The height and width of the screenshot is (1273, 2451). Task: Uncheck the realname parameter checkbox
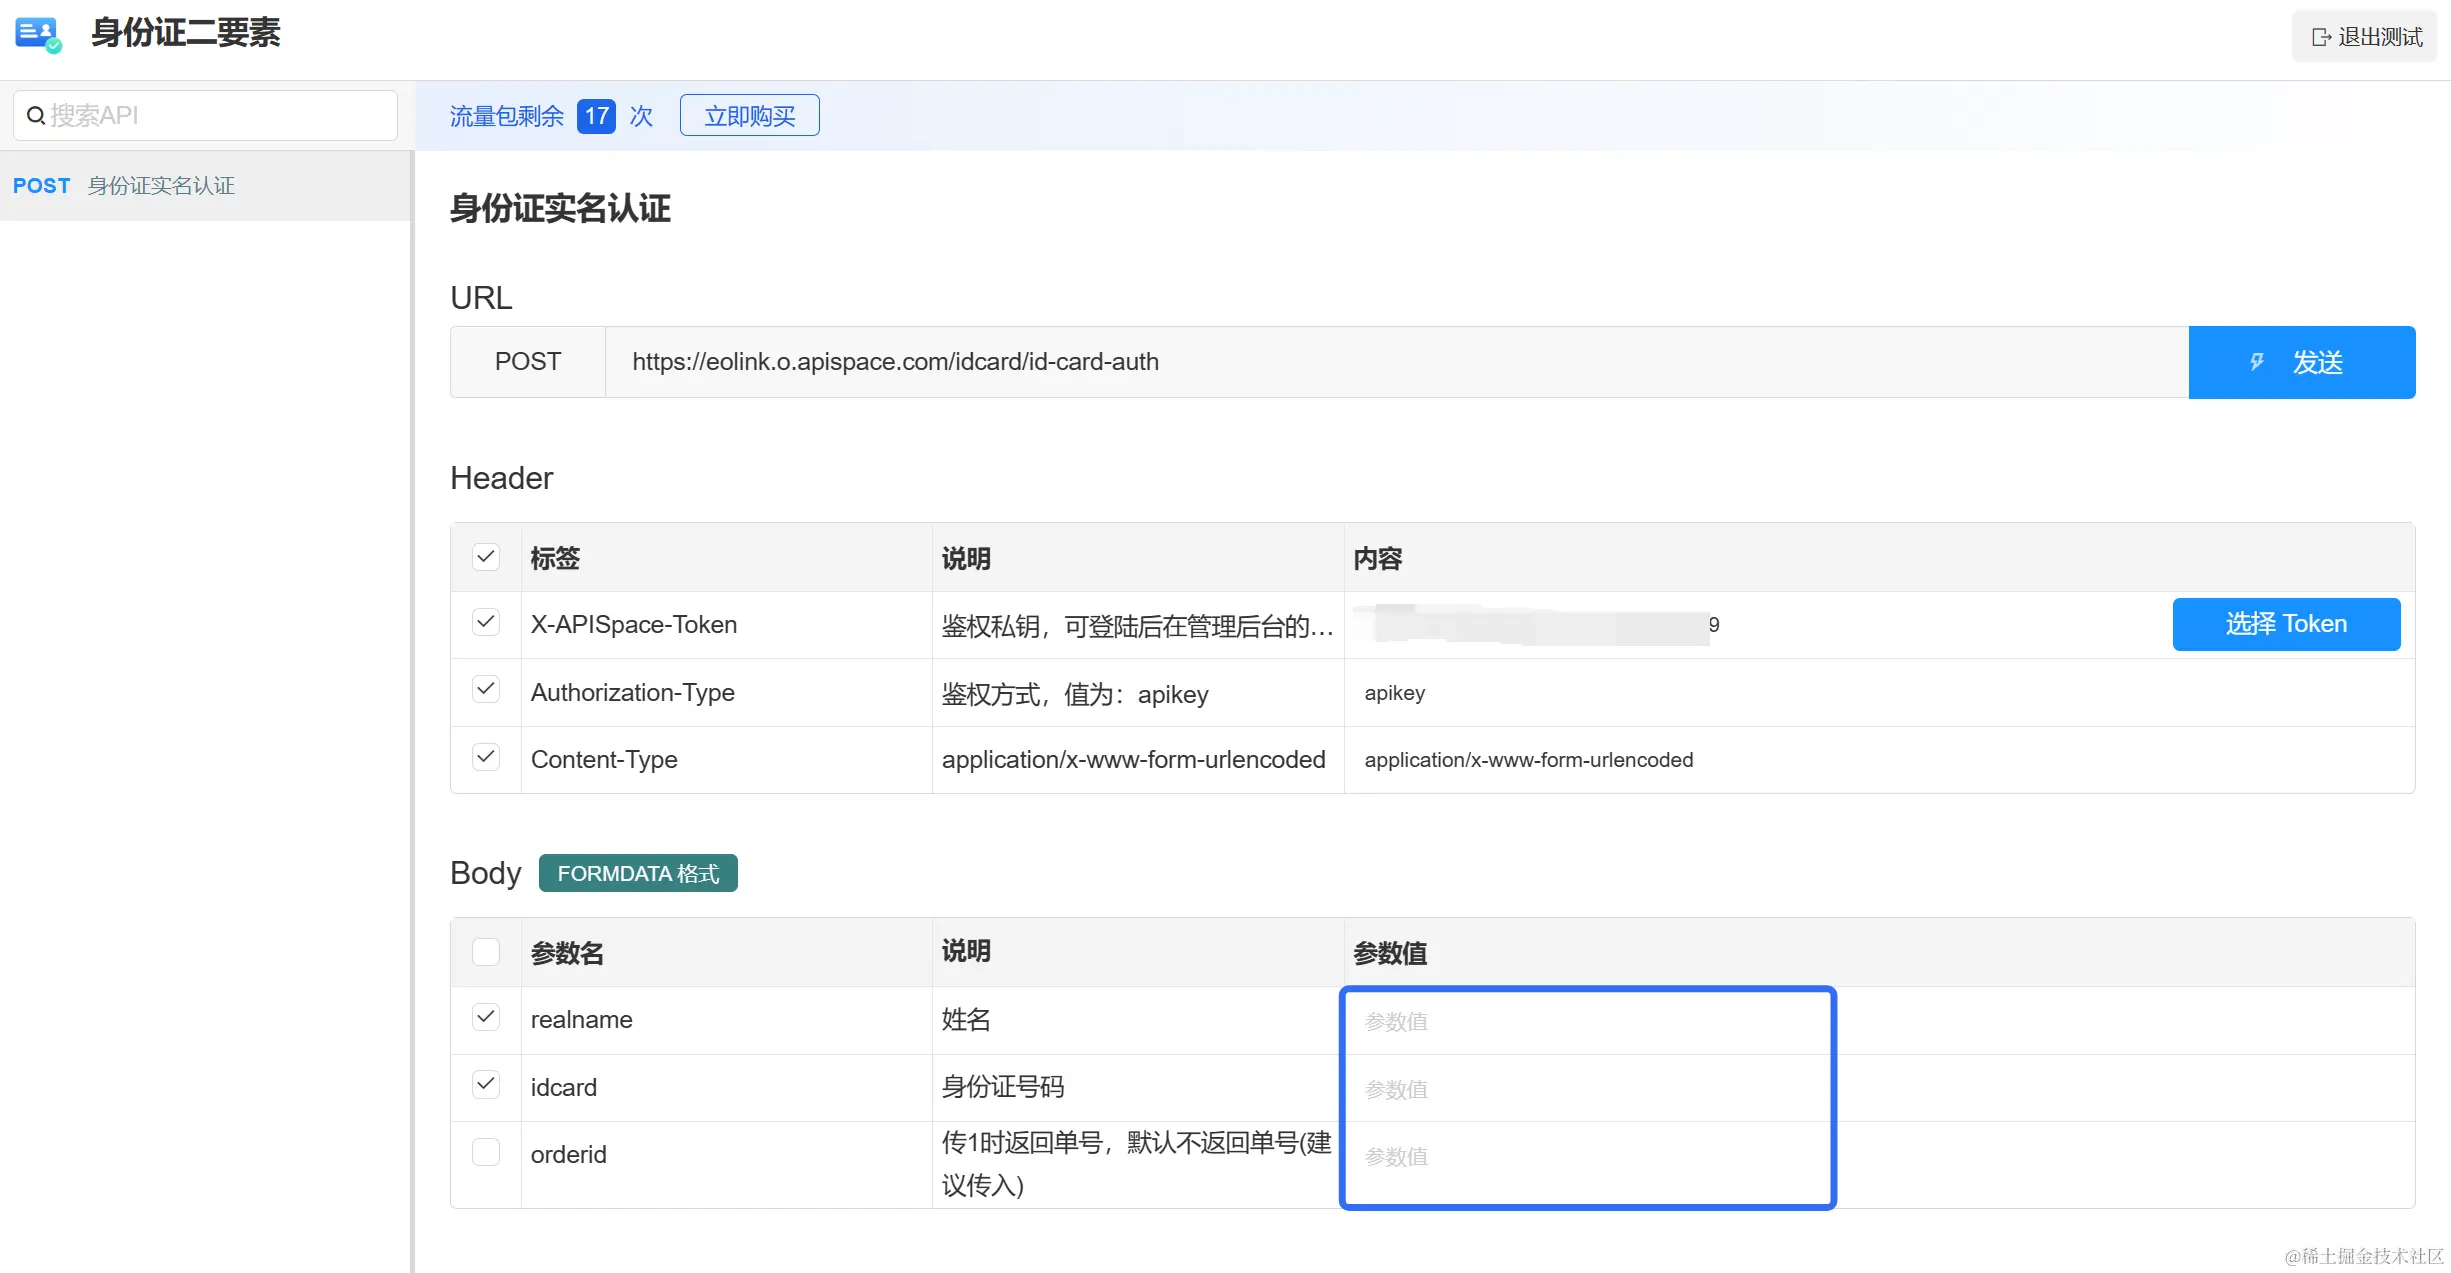pos(486,1017)
